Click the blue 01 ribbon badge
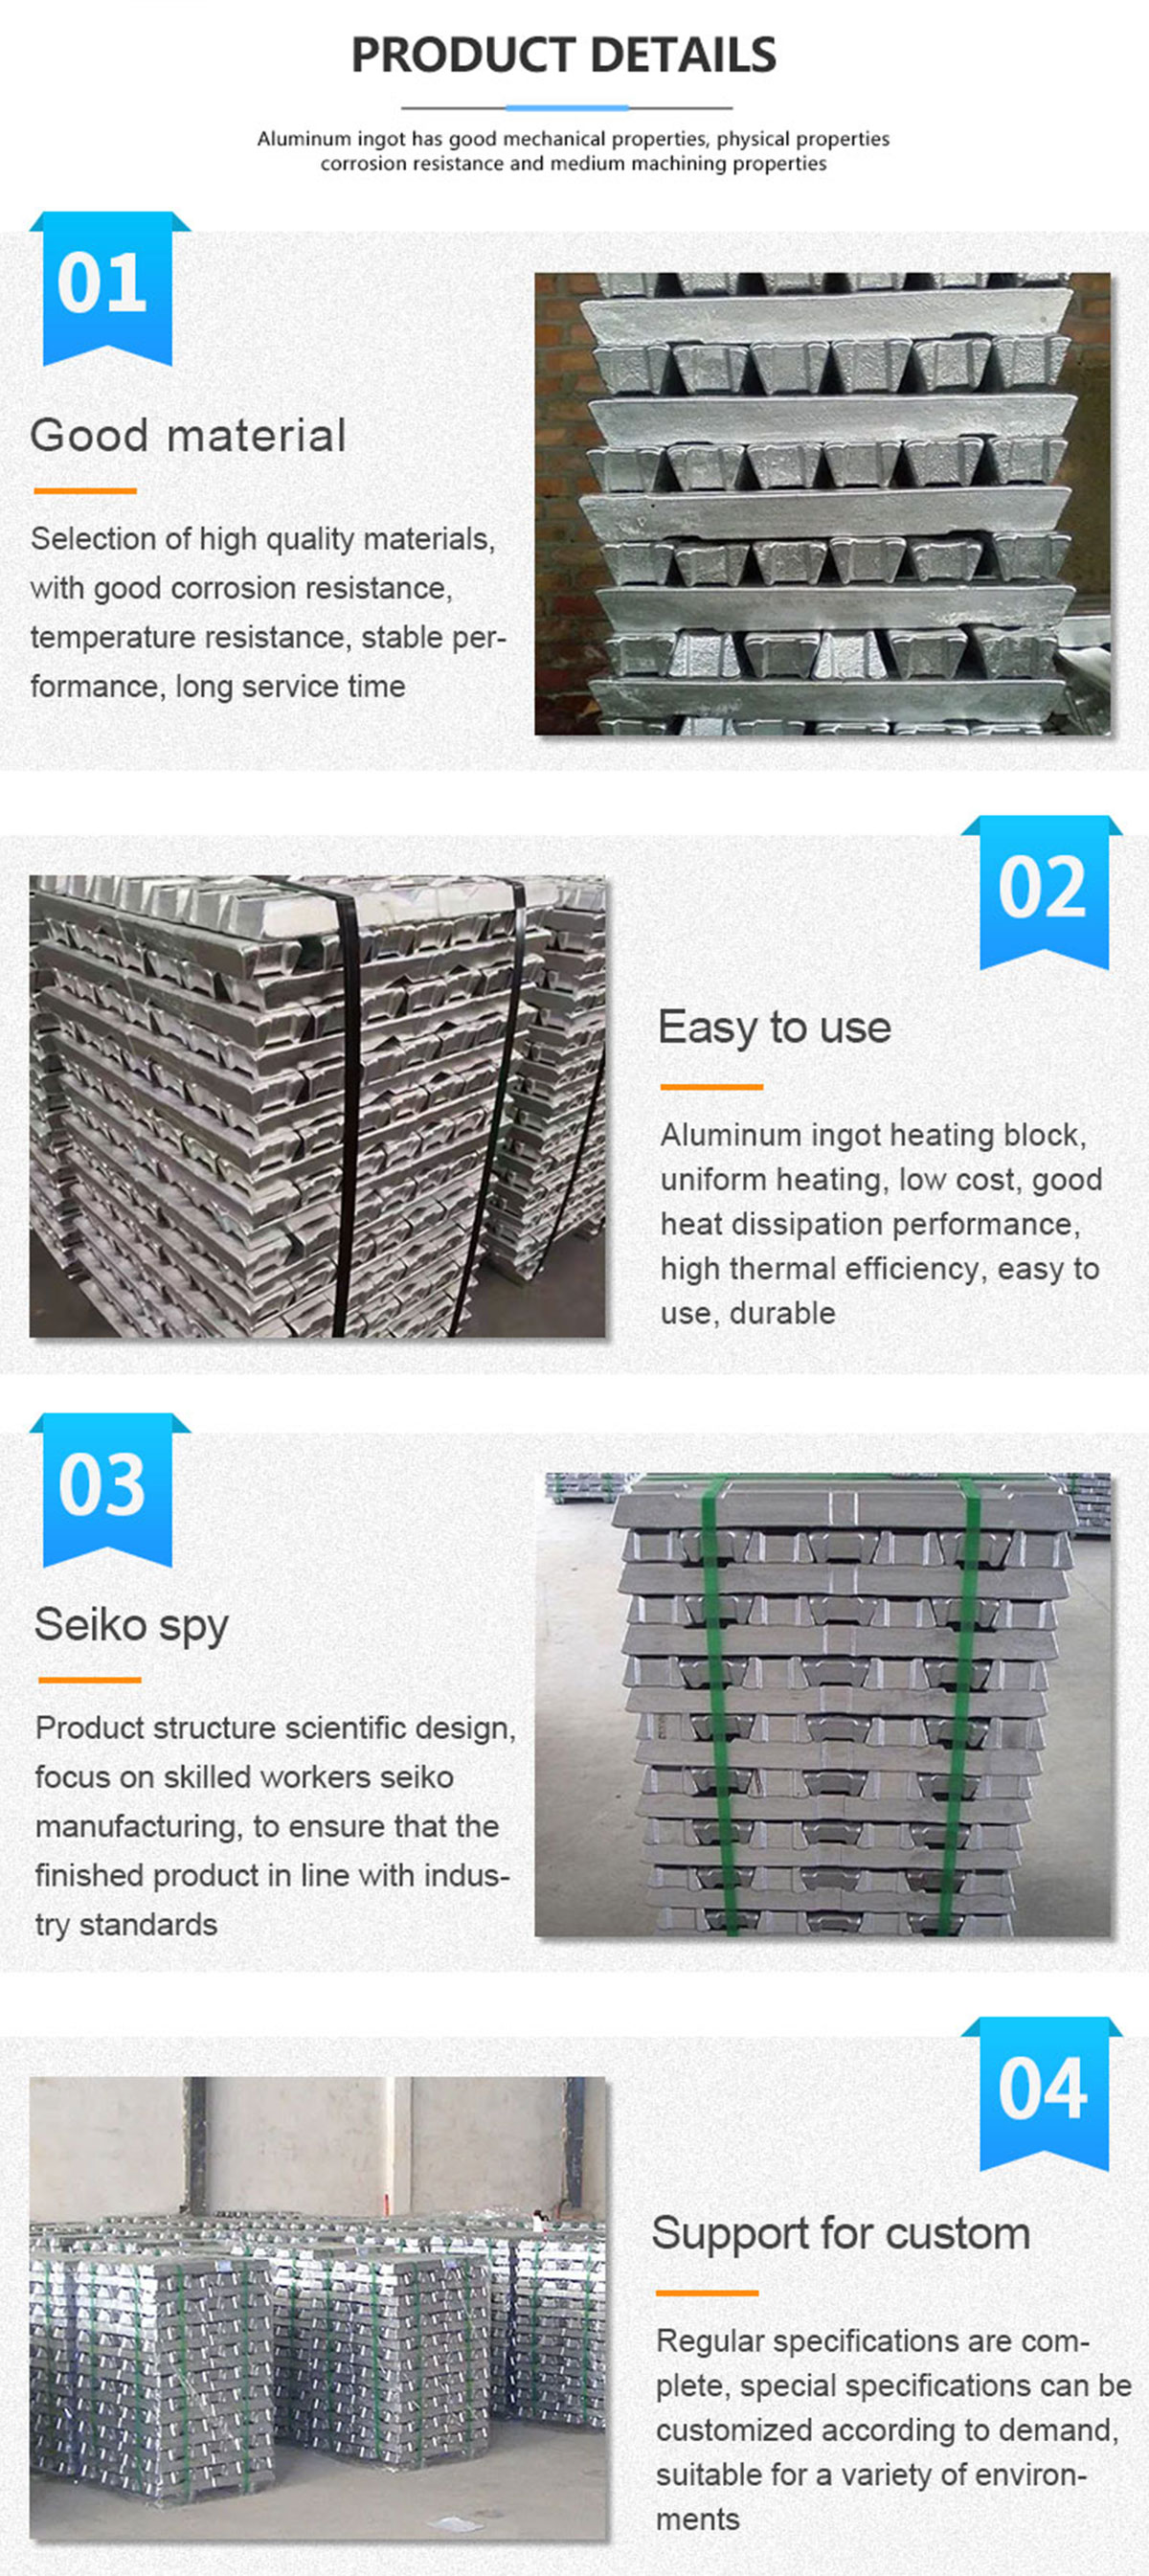This screenshot has width=1149, height=2576. (108, 288)
